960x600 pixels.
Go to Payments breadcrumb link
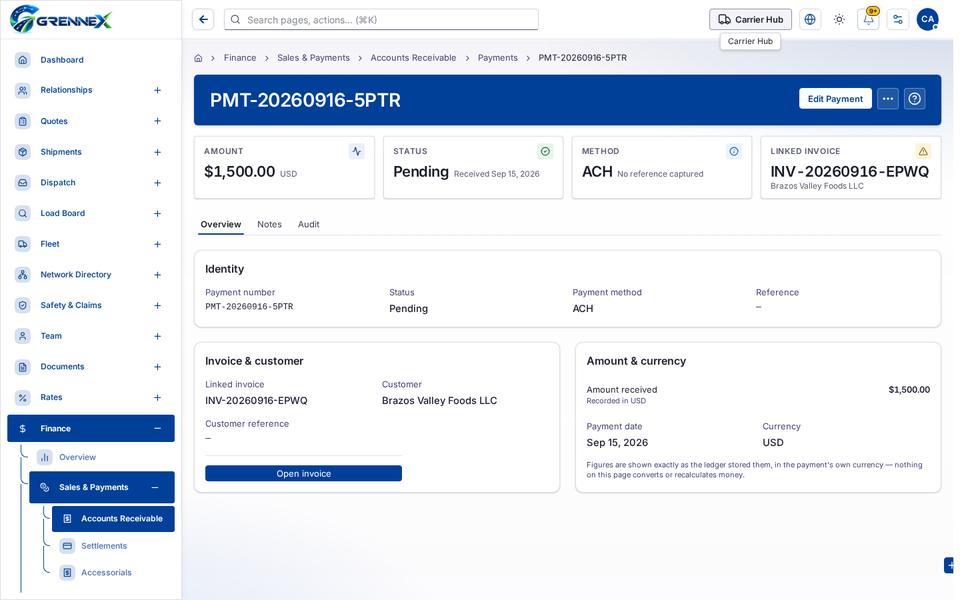(498, 58)
